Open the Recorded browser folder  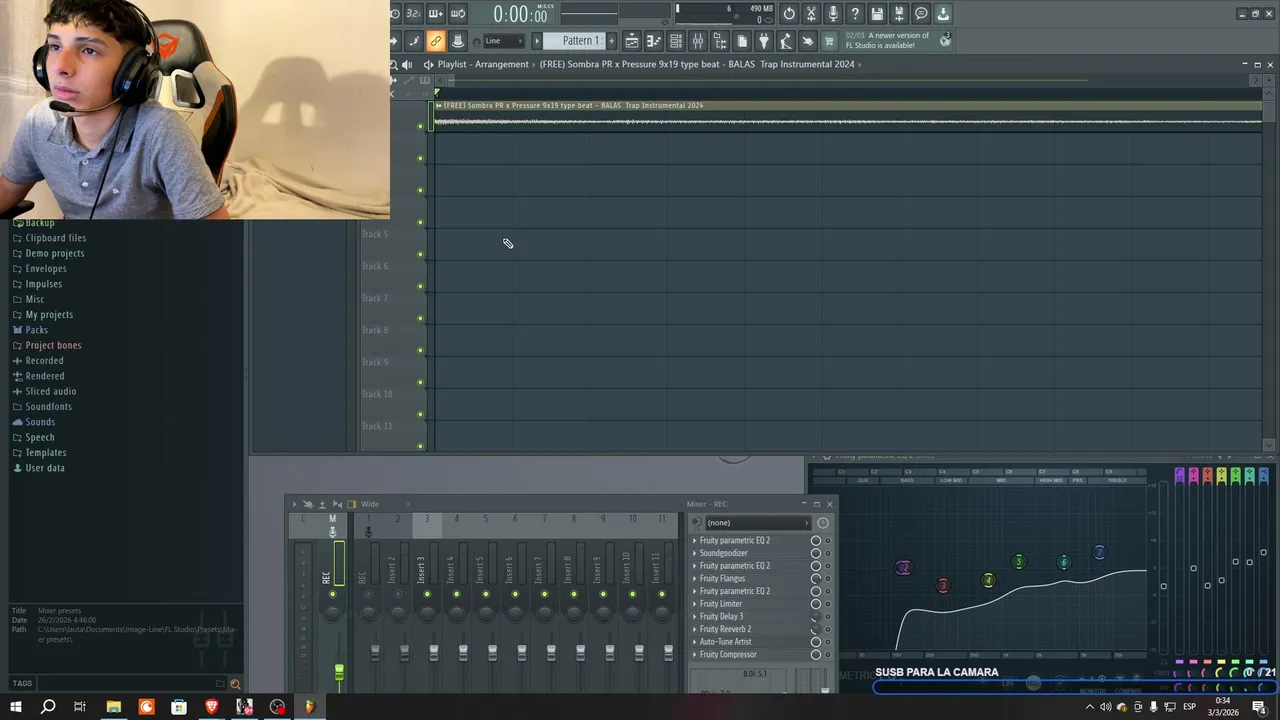tap(44, 361)
